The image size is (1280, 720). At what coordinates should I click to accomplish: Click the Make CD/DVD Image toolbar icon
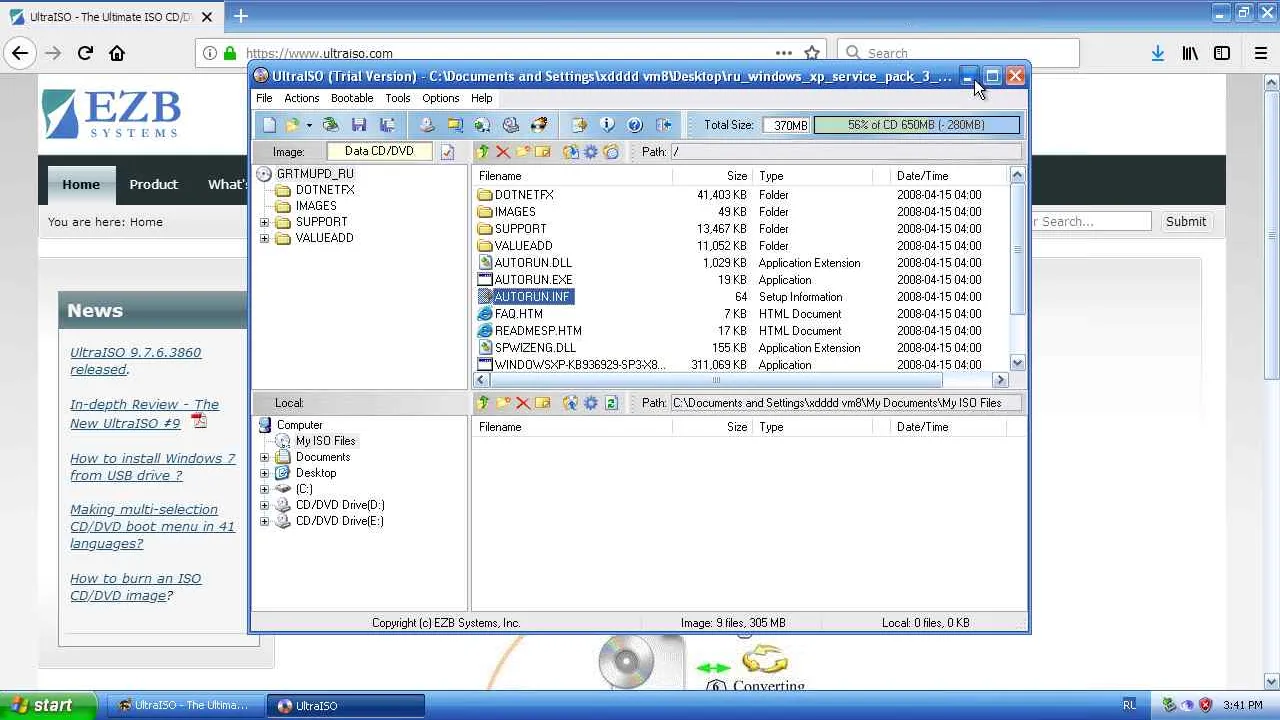[427, 125]
